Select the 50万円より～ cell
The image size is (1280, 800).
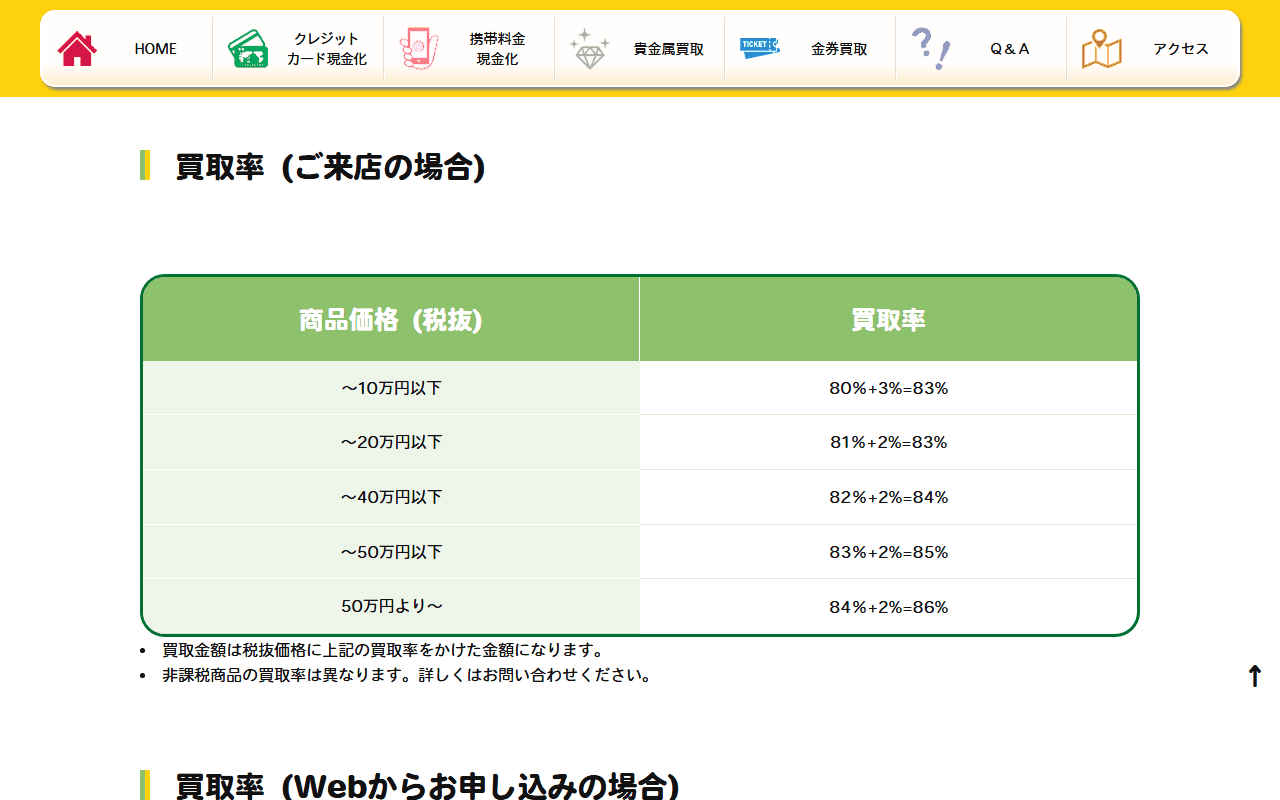point(391,606)
